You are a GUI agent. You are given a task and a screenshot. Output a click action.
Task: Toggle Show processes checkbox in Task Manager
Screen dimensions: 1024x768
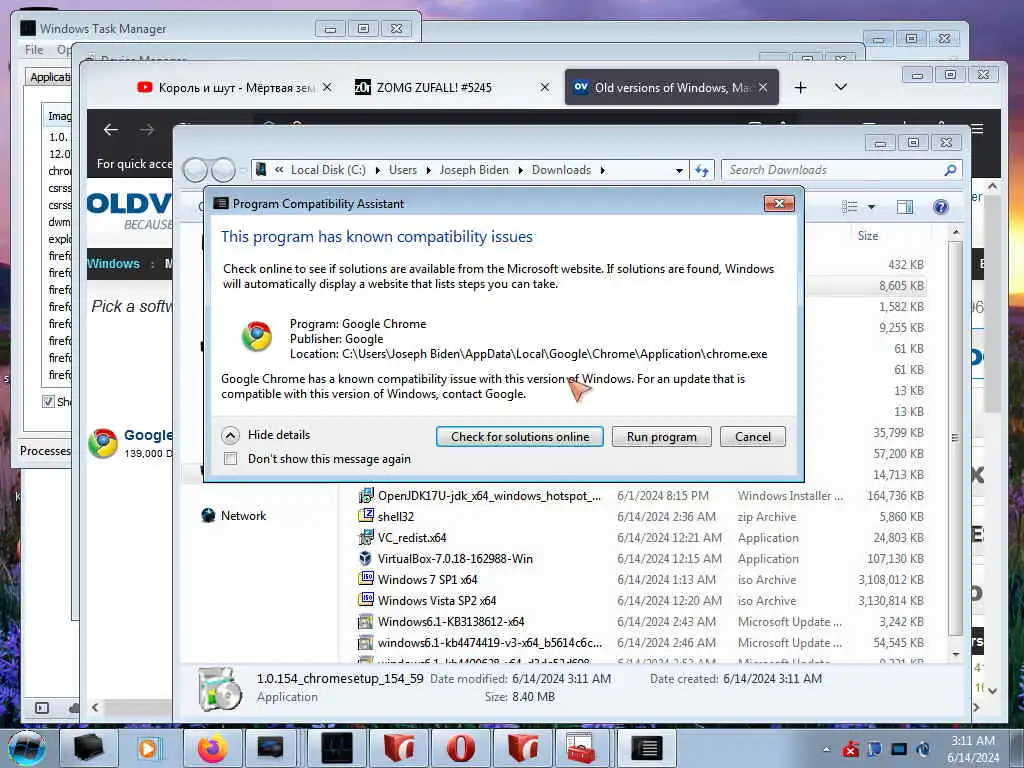[48, 401]
